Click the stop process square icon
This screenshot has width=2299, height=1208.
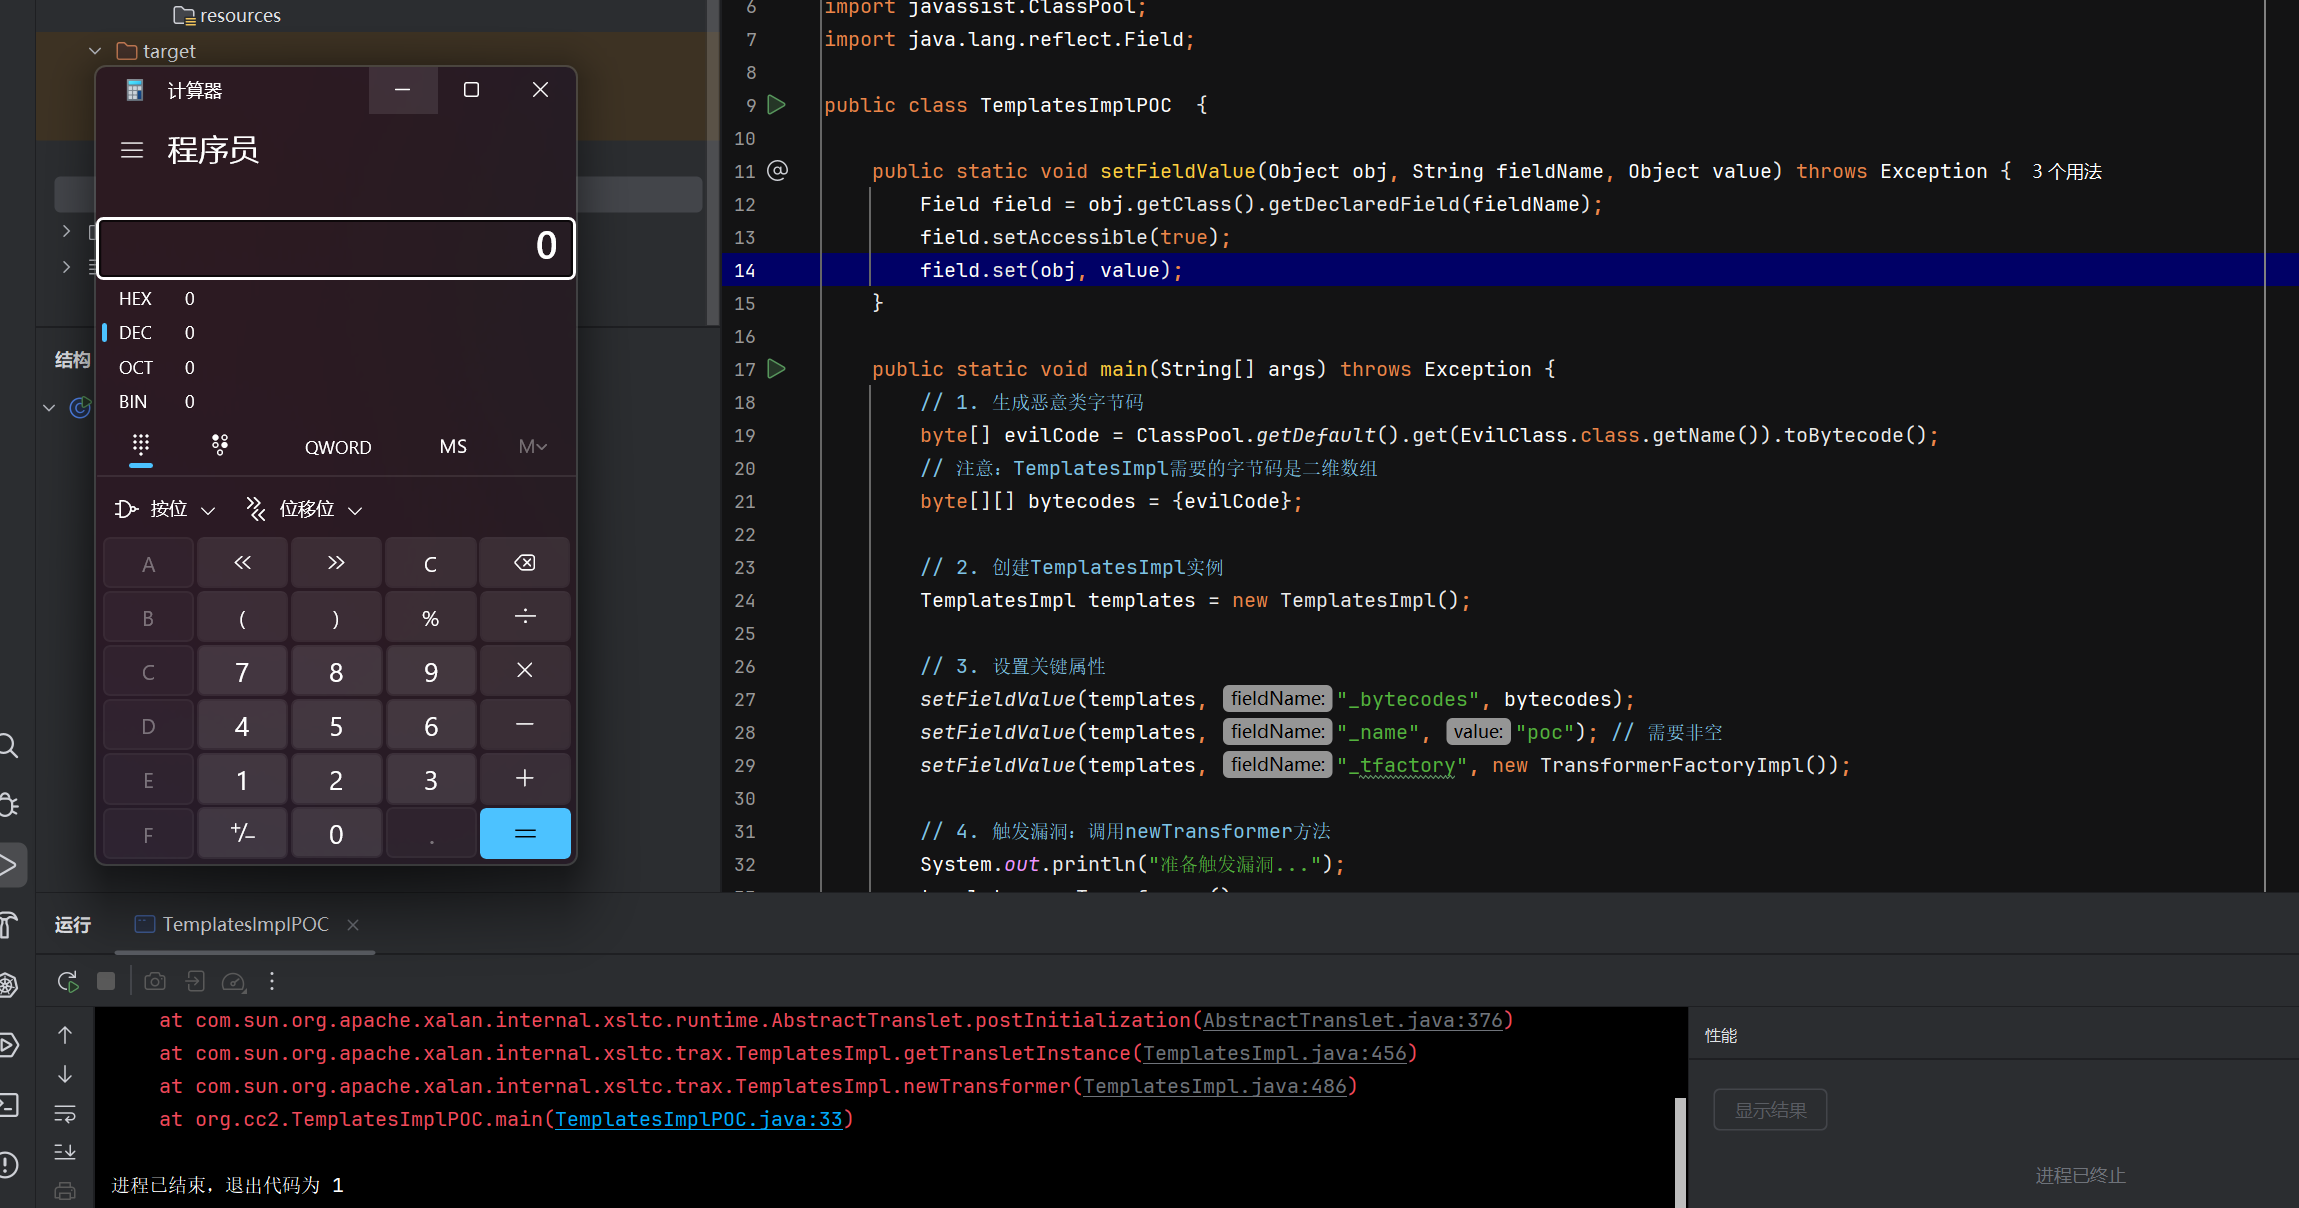click(x=106, y=981)
